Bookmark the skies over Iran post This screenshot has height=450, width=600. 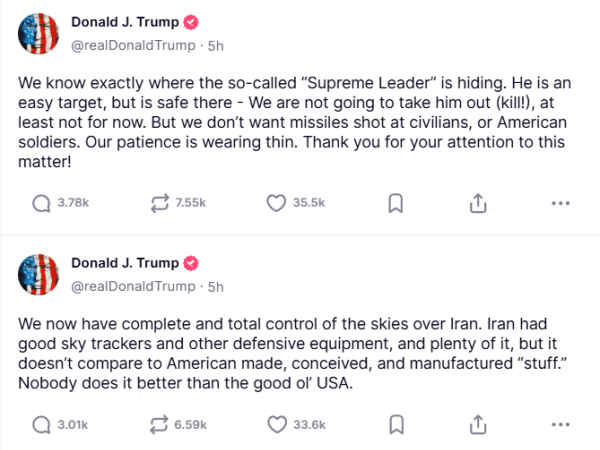tap(396, 425)
